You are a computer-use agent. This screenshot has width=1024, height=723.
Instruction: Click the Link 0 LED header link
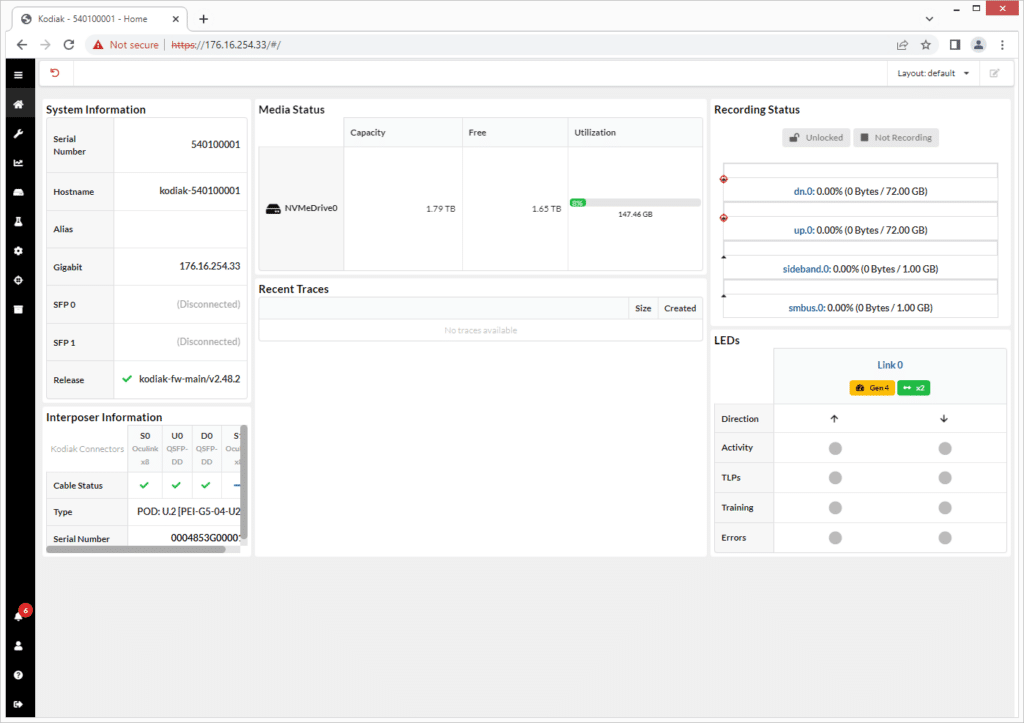(889, 365)
